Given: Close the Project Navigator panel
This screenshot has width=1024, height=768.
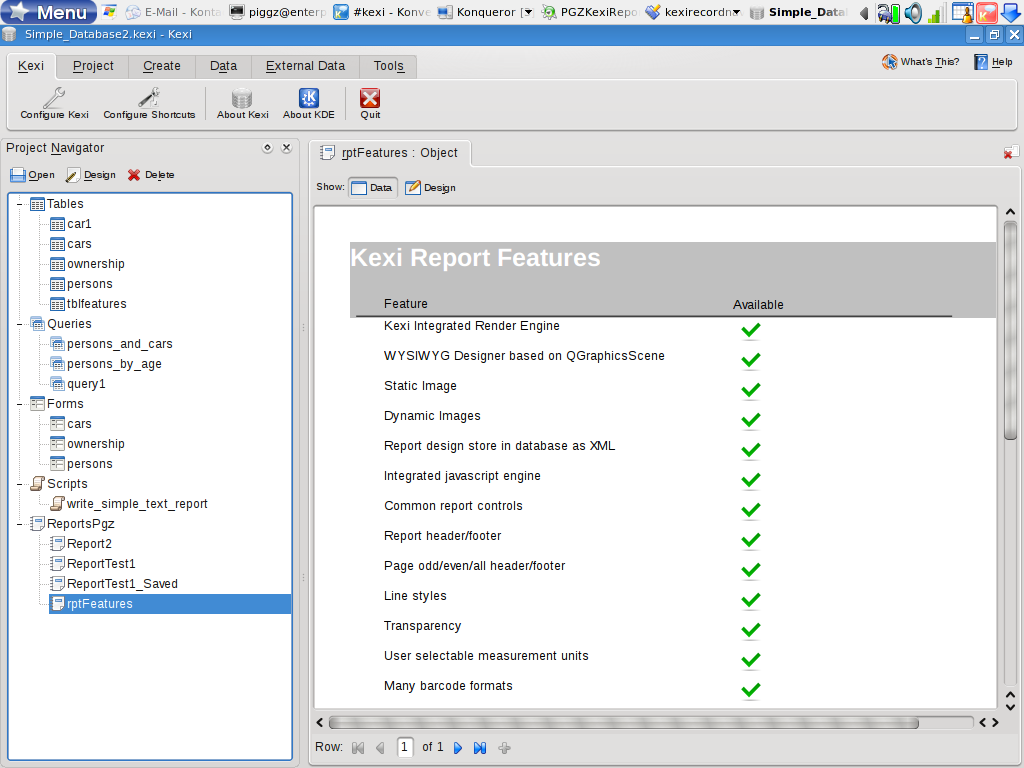Looking at the screenshot, I should 286,148.
